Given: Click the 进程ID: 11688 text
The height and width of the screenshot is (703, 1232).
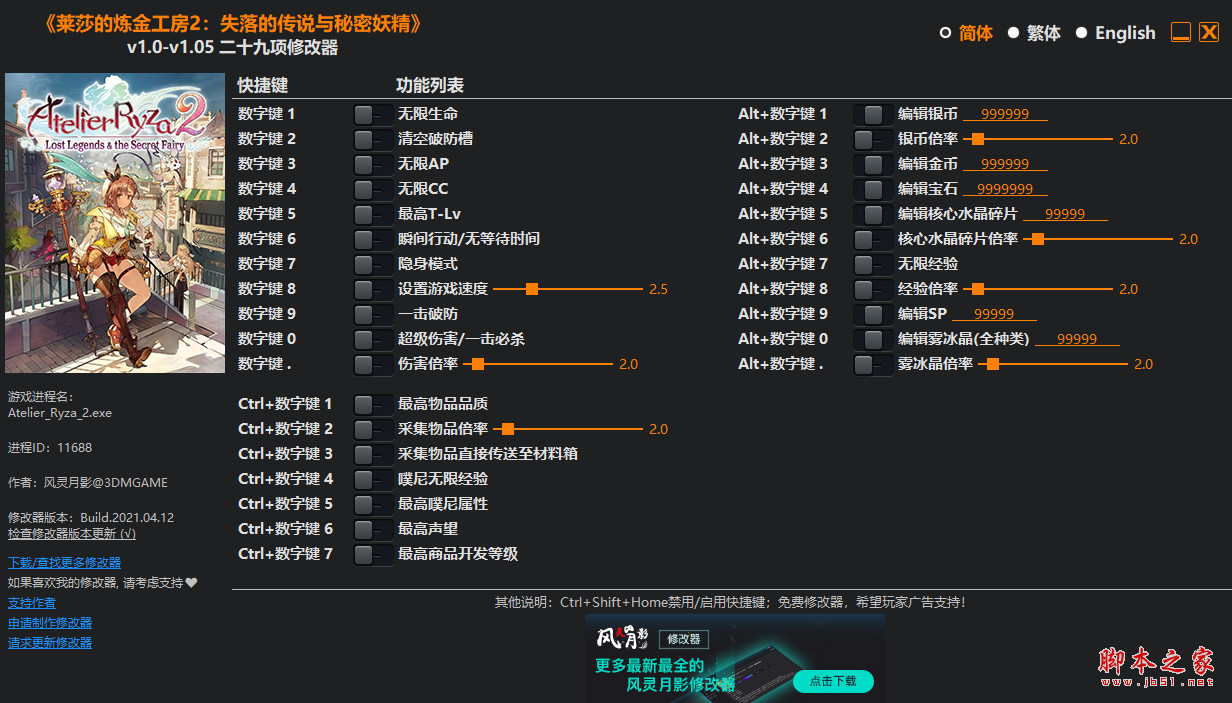Looking at the screenshot, I should [50, 447].
